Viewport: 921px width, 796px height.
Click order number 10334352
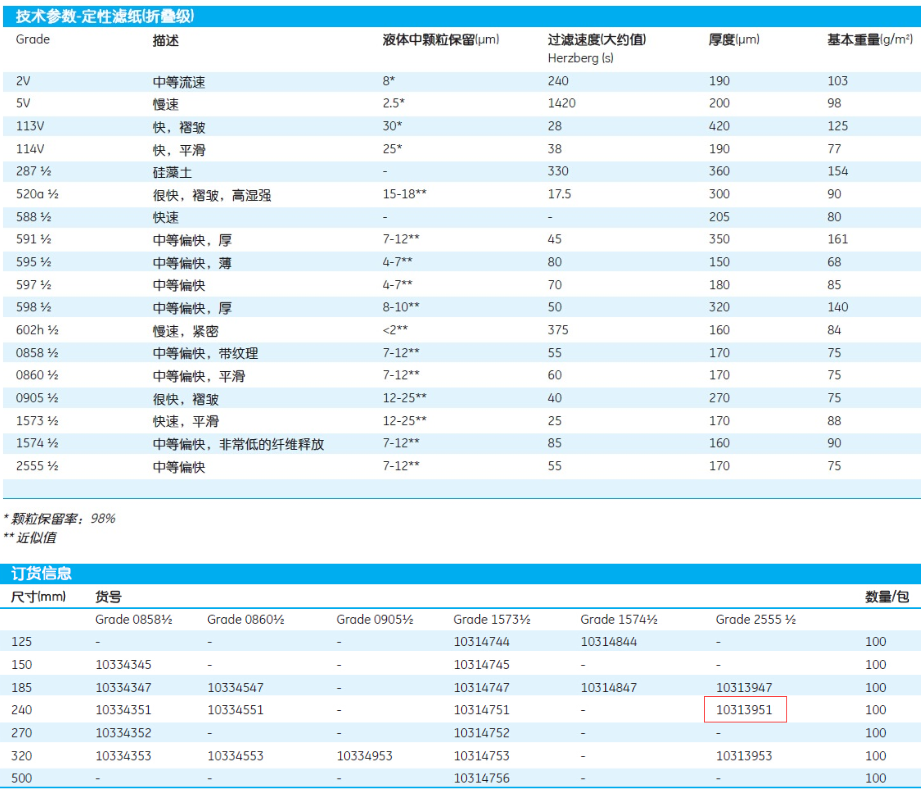click(123, 733)
